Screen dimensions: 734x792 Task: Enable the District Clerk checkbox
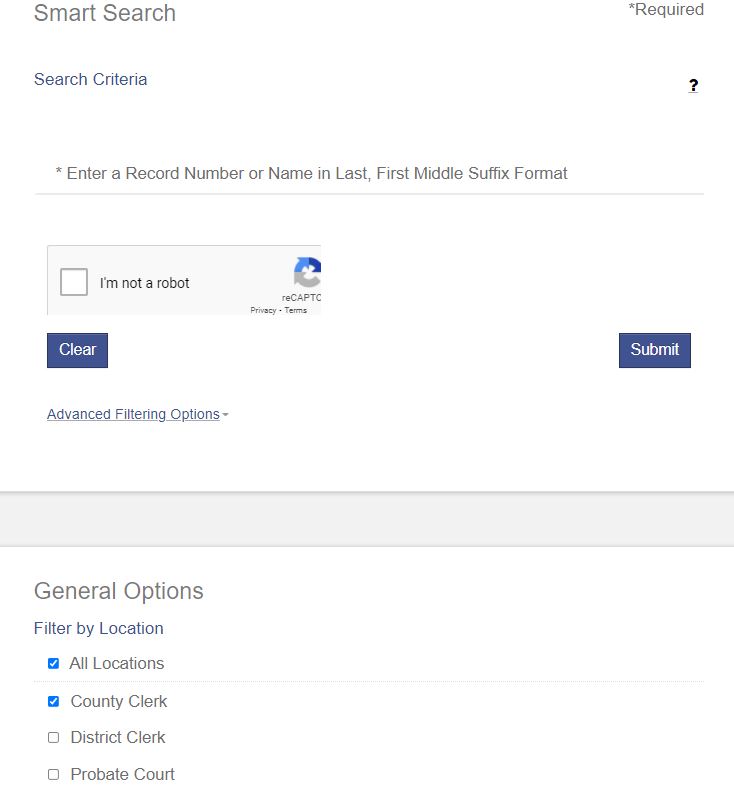point(54,738)
